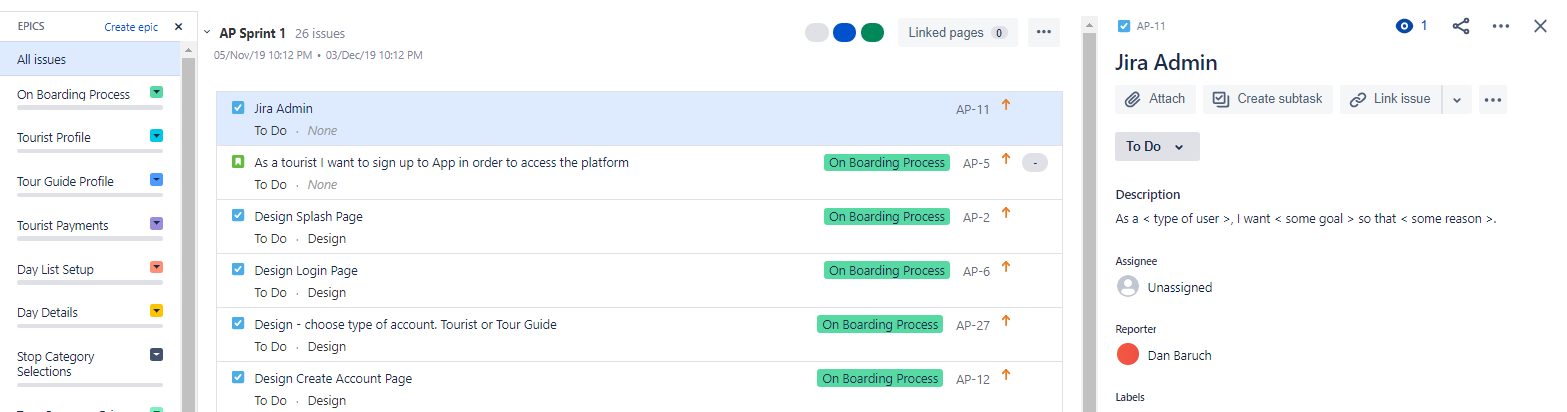Open sprint more options ellipsis menu

tap(1043, 33)
